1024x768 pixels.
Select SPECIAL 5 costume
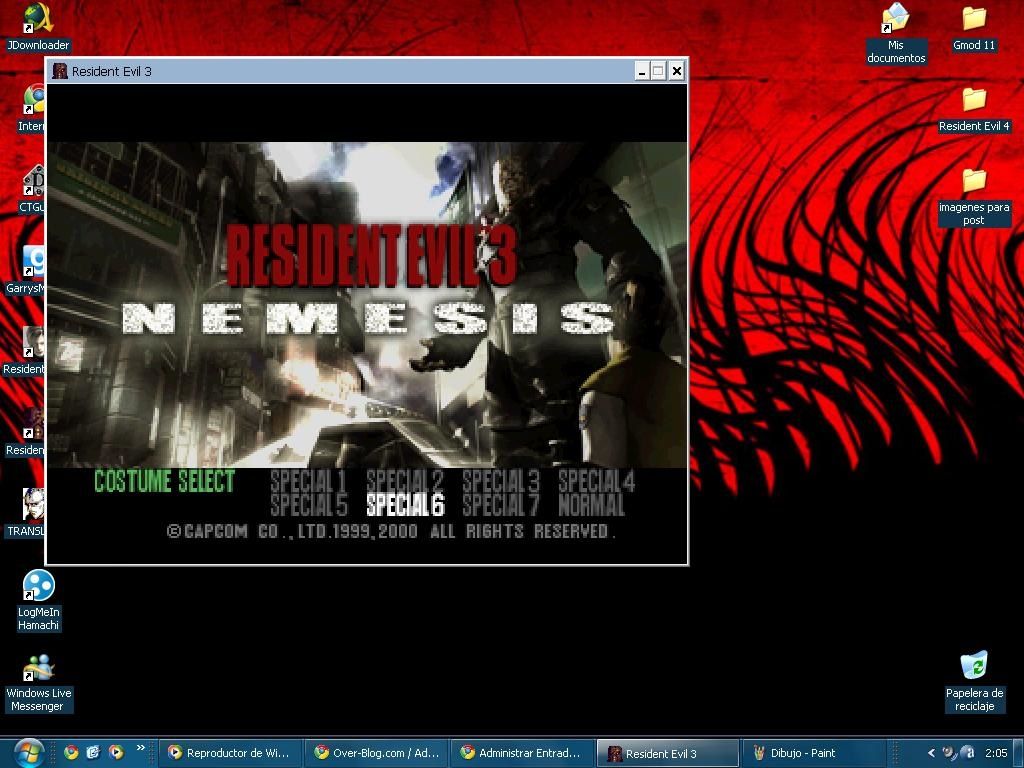coord(308,505)
